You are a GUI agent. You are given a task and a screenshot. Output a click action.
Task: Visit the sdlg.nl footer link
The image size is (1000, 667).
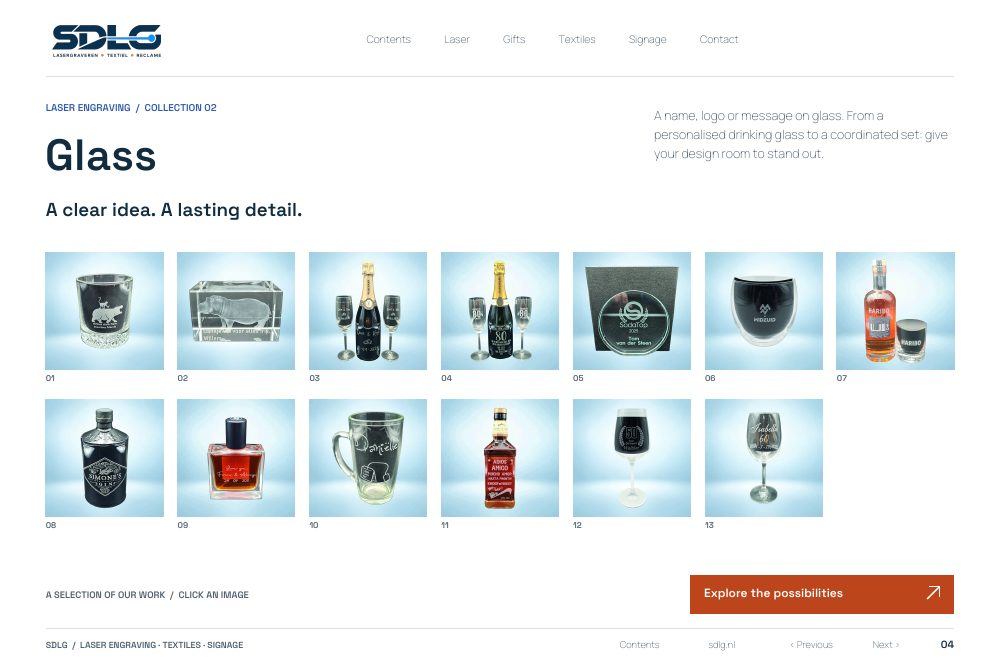(x=722, y=645)
